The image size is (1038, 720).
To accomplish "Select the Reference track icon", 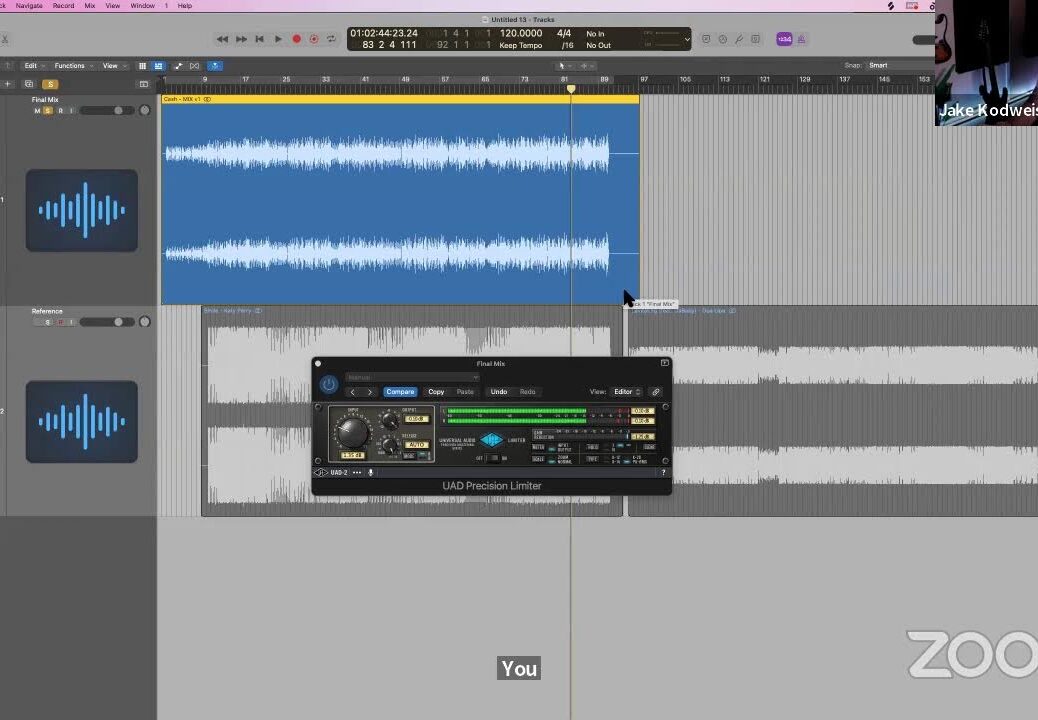I will (82, 422).
